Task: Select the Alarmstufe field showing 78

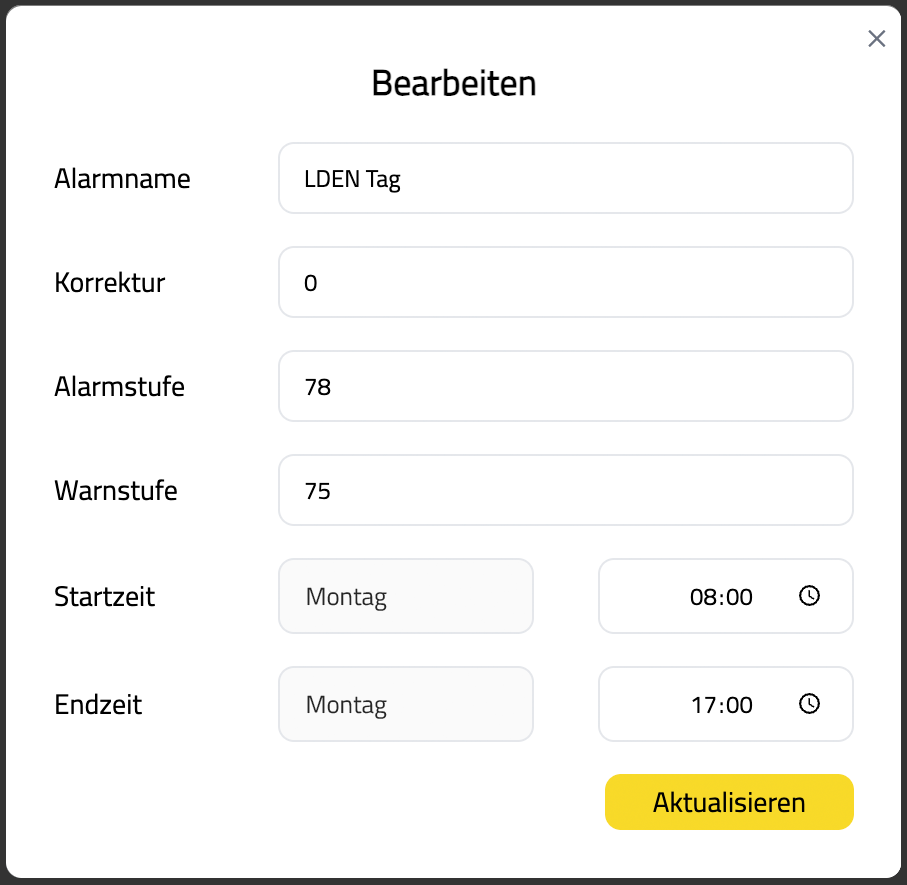Action: click(565, 386)
